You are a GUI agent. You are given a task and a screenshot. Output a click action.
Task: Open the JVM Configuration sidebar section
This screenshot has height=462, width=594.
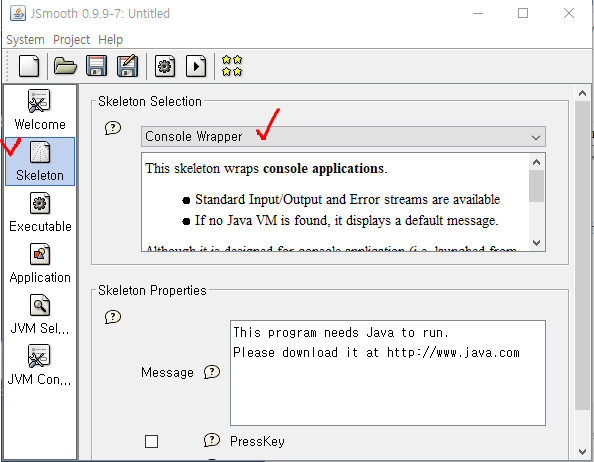tap(40, 365)
